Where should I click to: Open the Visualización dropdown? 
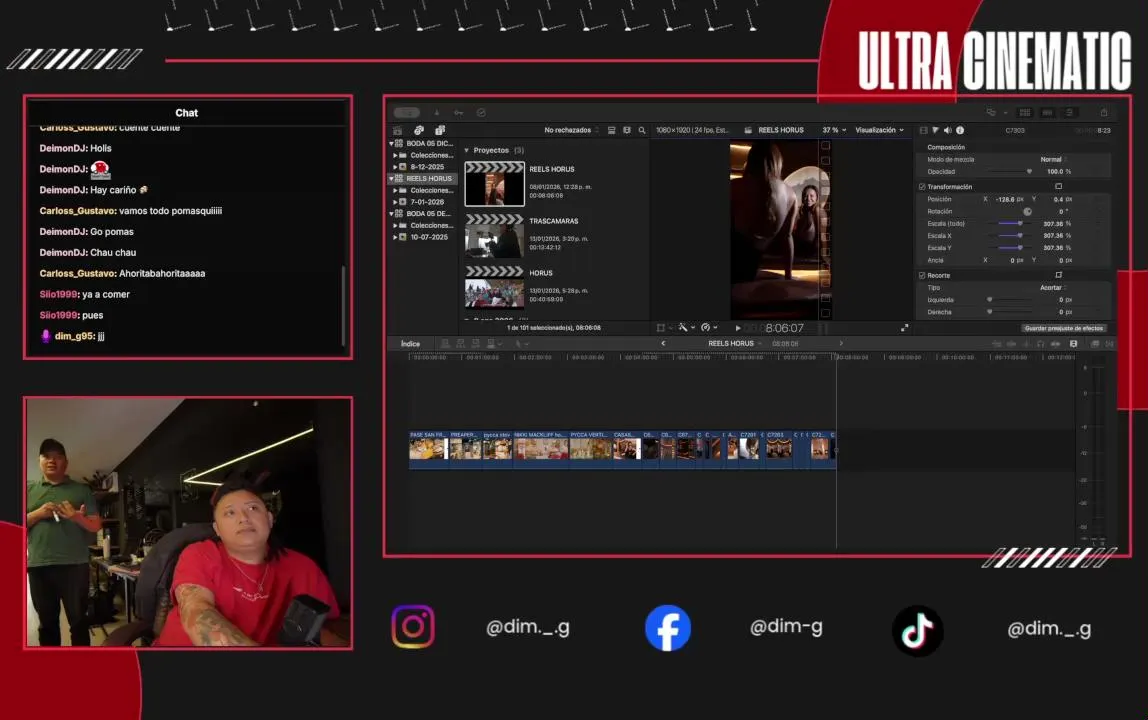tap(879, 130)
